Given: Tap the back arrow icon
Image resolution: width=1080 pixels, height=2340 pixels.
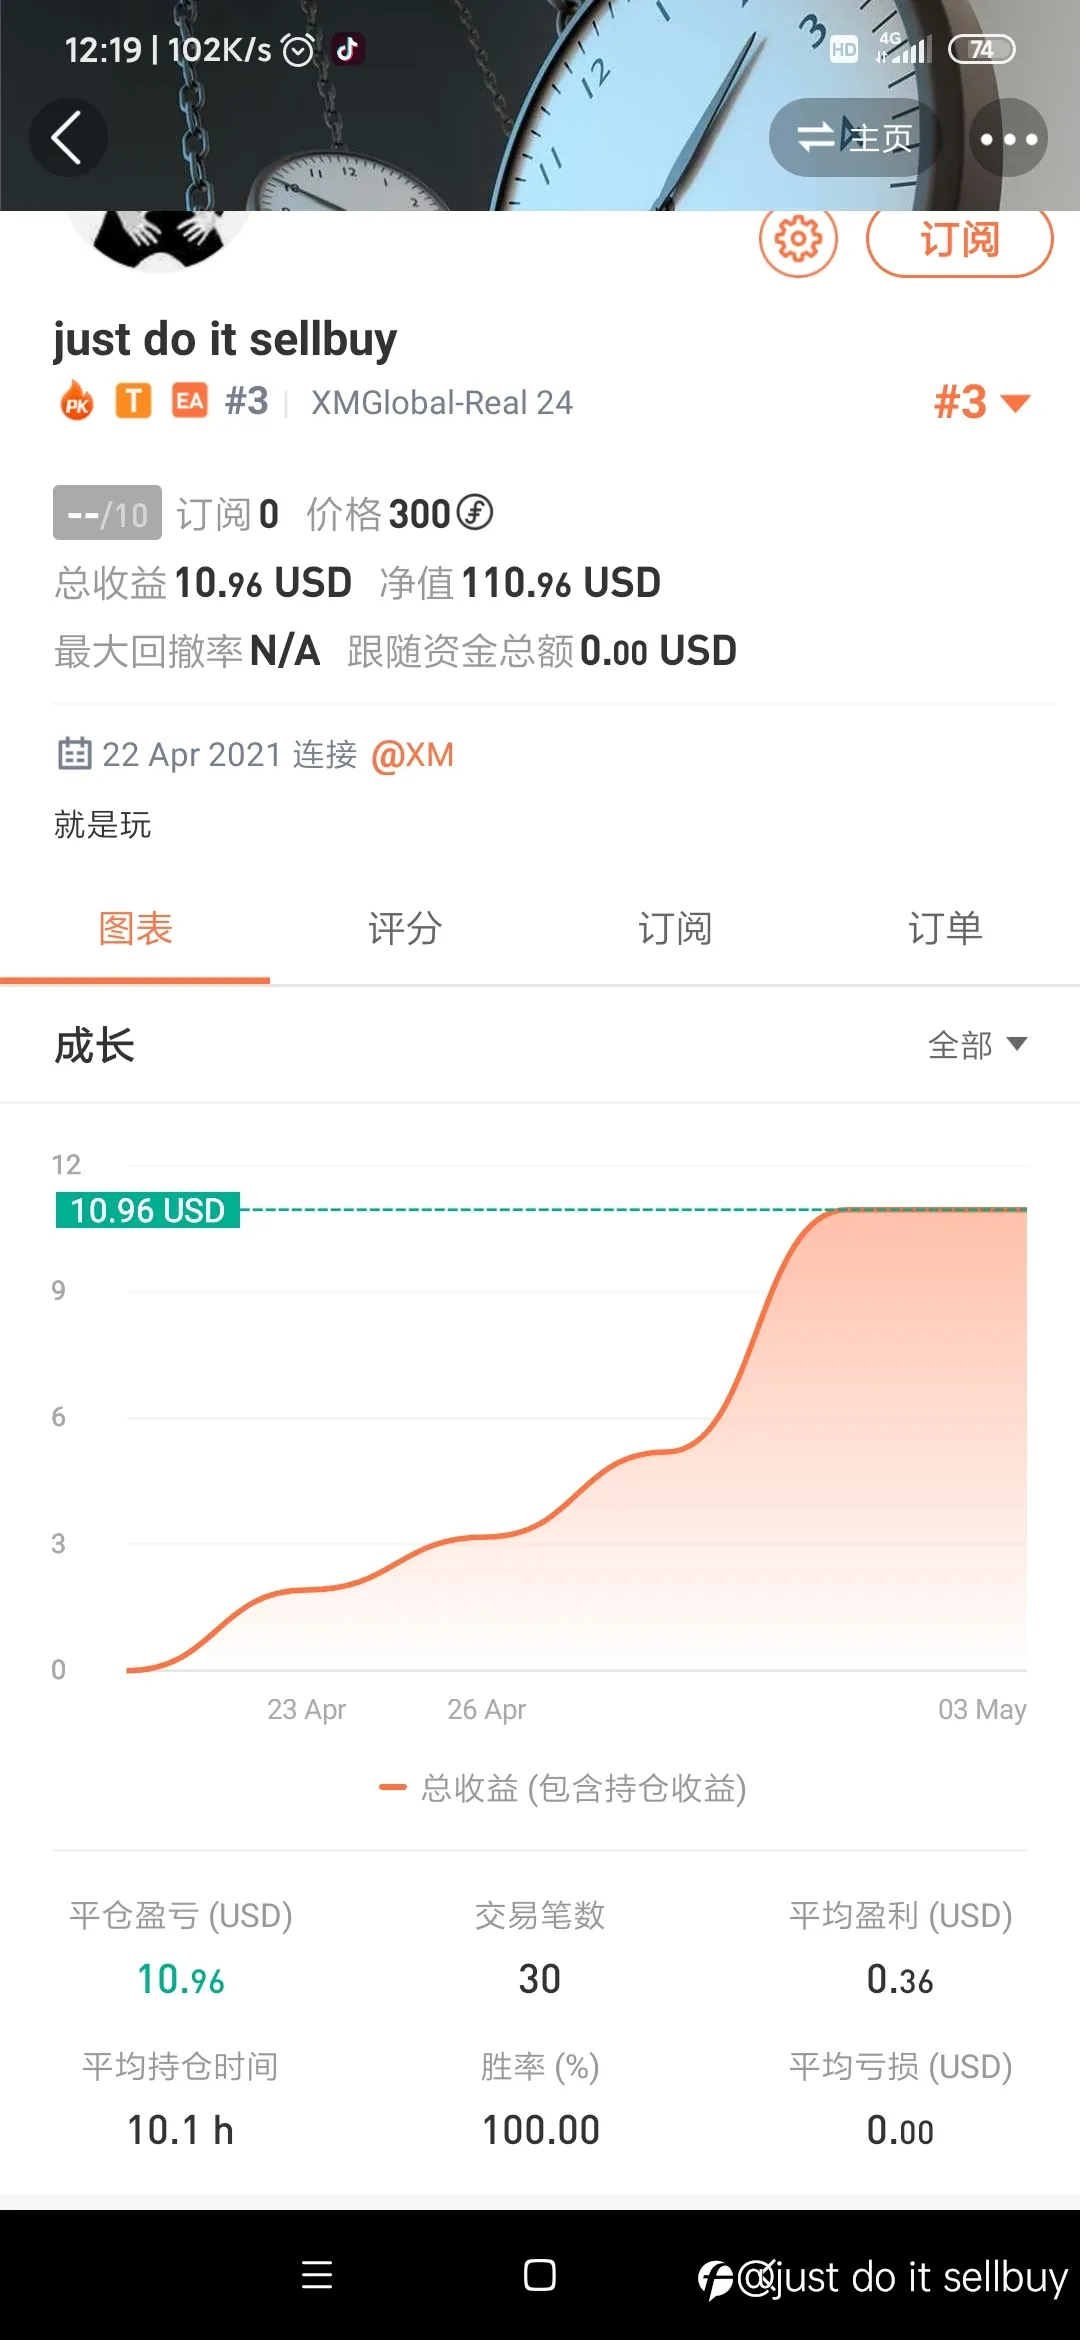Looking at the screenshot, I should pos(67,138).
